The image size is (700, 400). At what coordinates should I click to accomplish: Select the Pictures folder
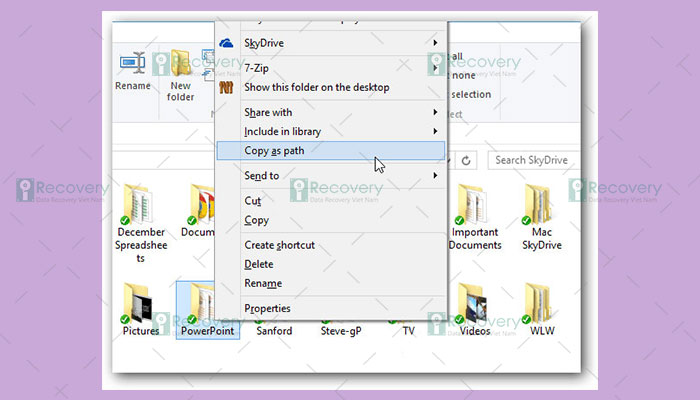141,309
